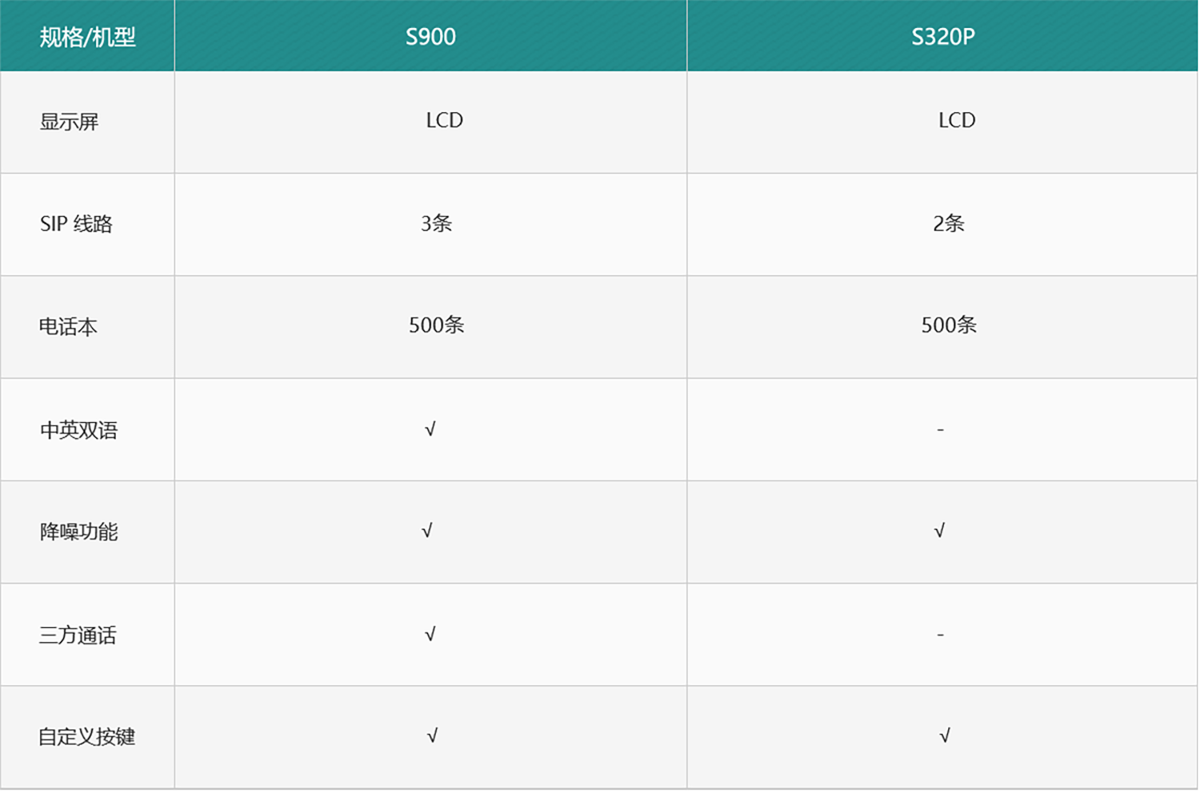Image resolution: width=1200 pixels, height=793 pixels.
Task: Click the S900 三方通话 checkmark
Action: 430,634
